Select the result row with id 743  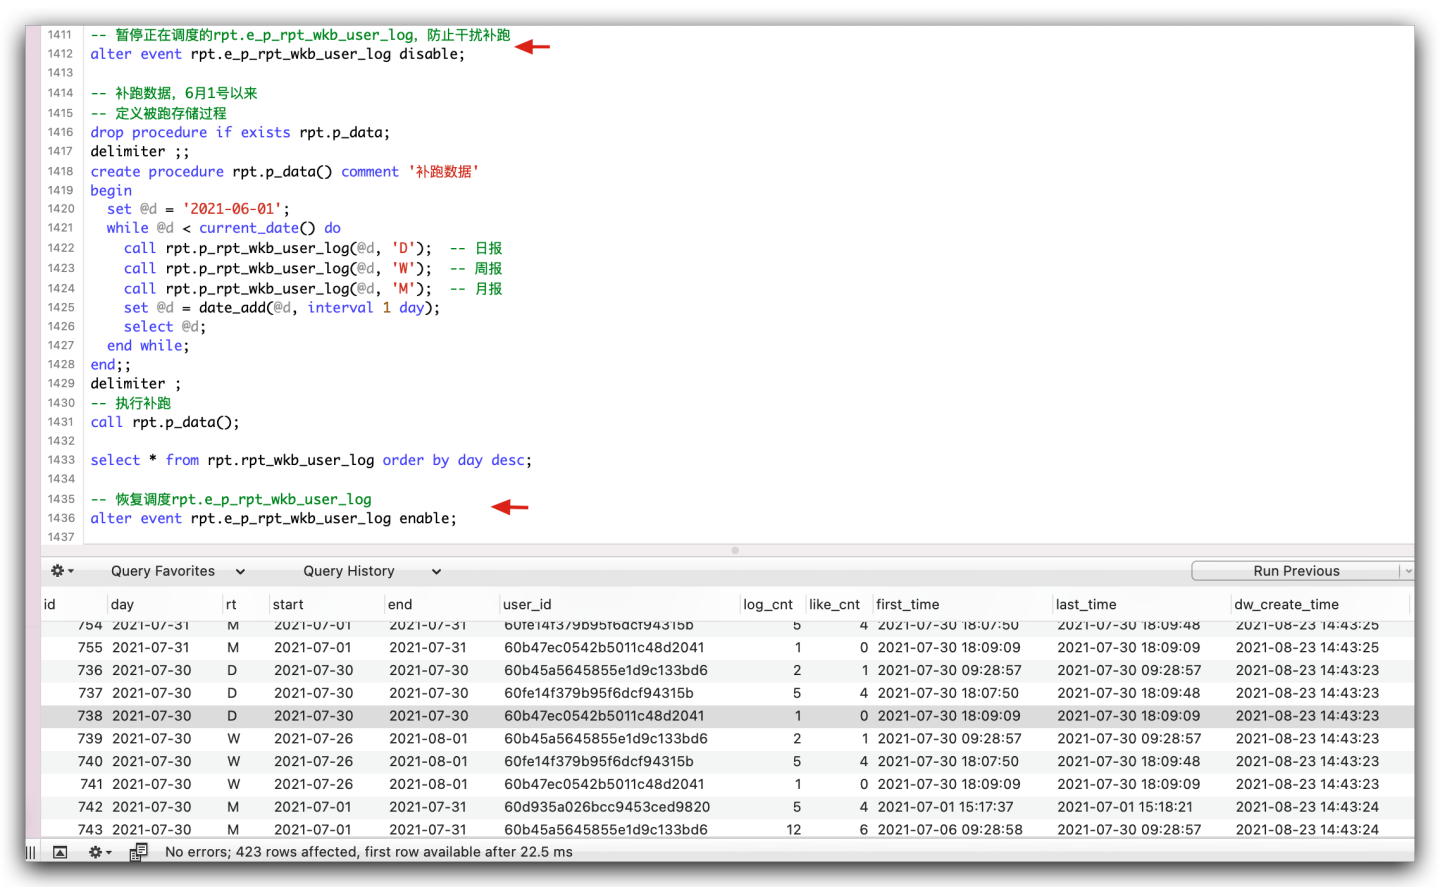[727, 829]
